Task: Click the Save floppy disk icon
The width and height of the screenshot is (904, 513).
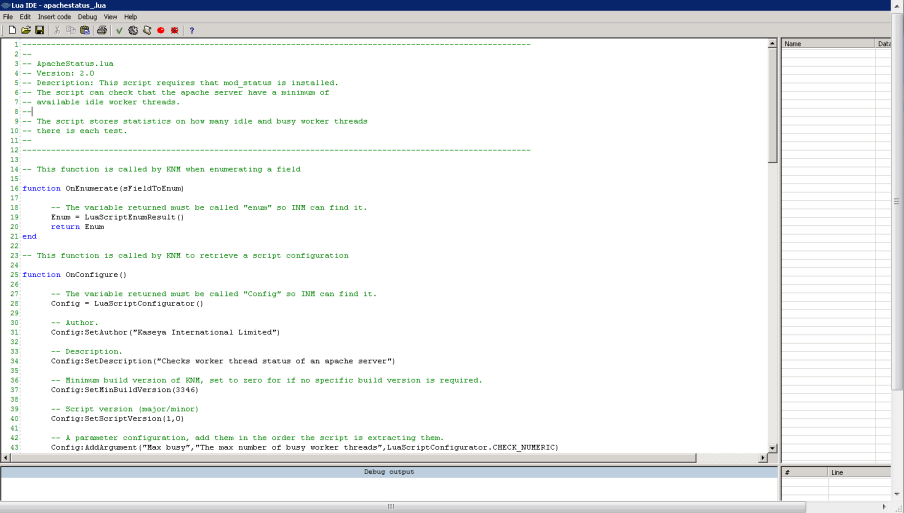Action: click(39, 30)
